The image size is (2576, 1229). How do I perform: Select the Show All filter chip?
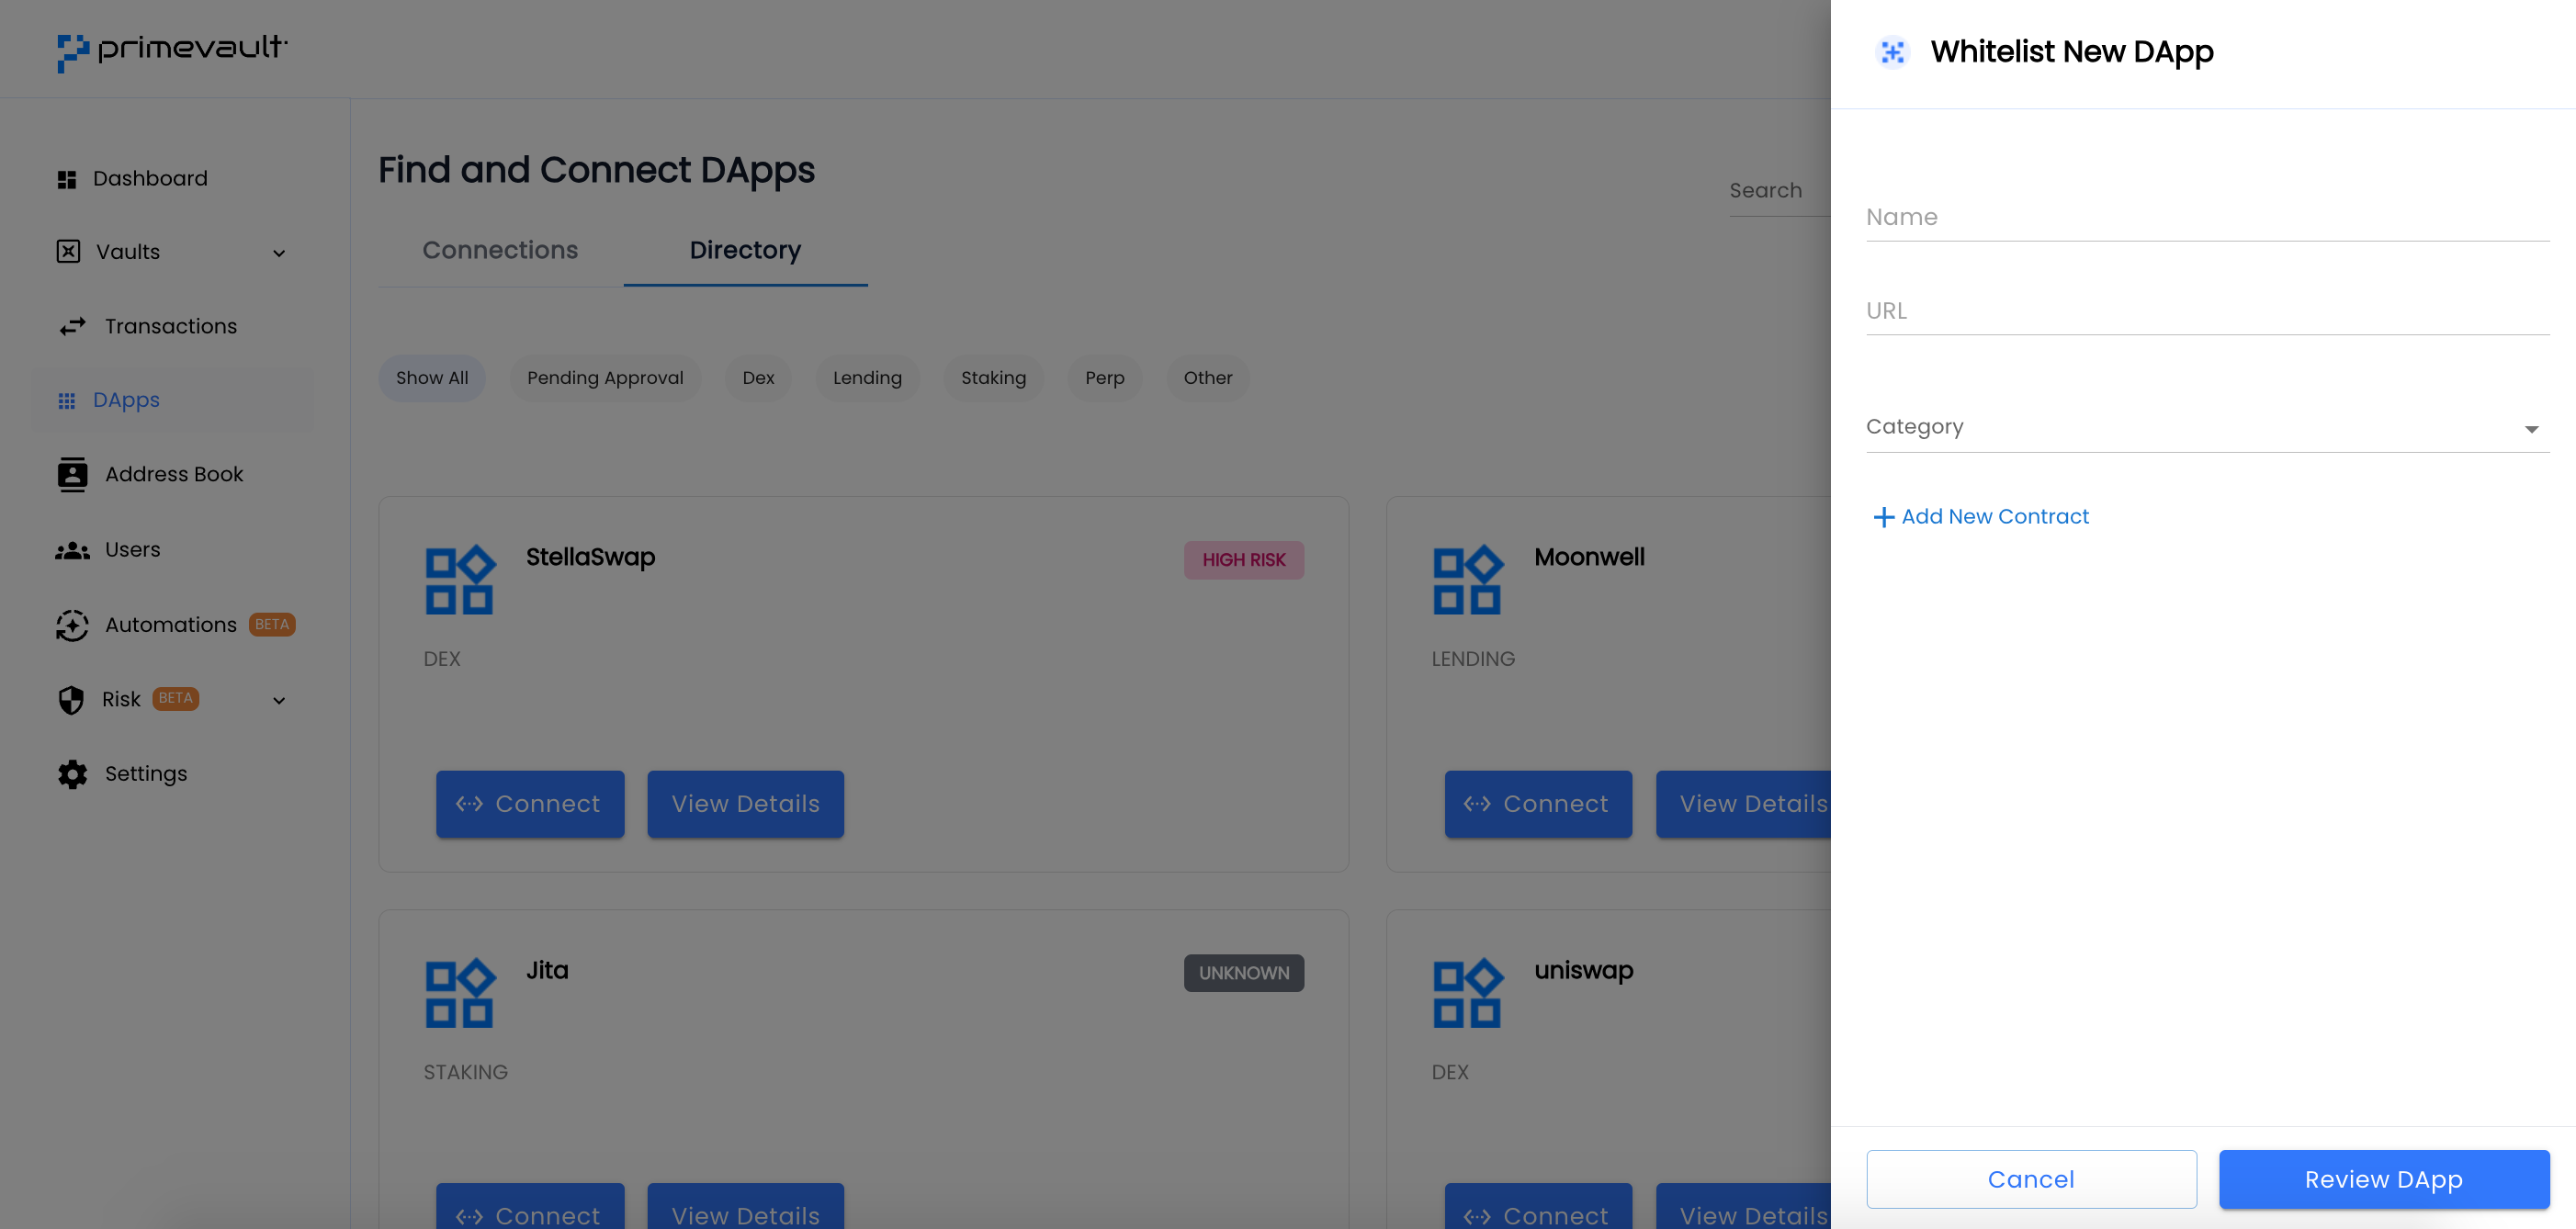[432, 378]
